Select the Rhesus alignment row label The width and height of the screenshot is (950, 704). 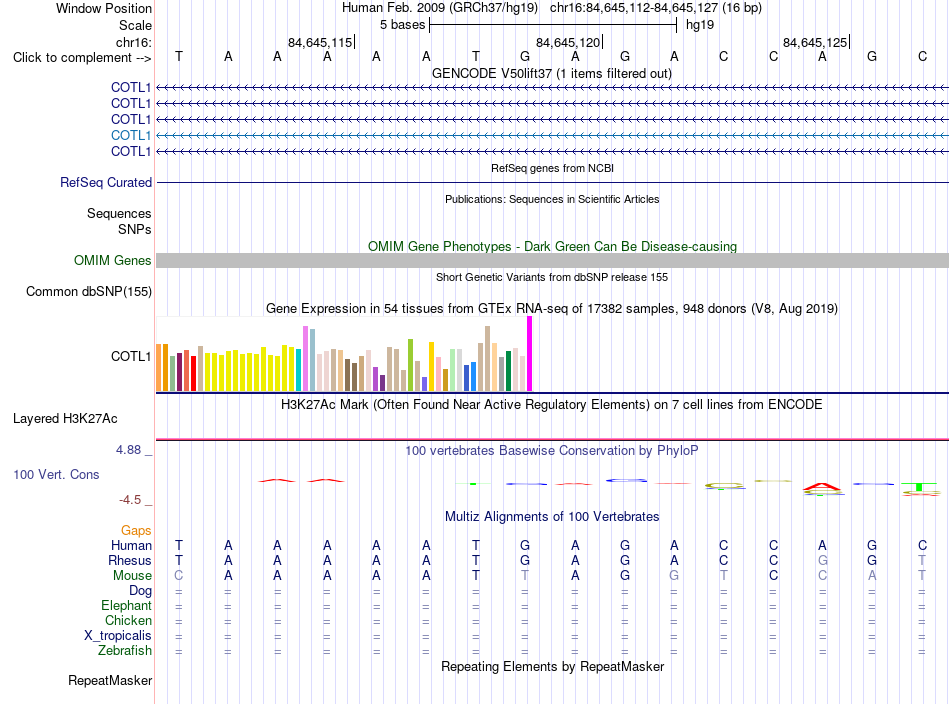[x=130, y=560]
